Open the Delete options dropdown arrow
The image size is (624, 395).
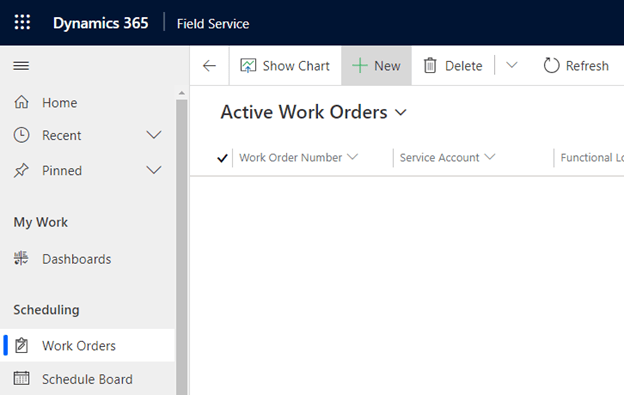[512, 65]
